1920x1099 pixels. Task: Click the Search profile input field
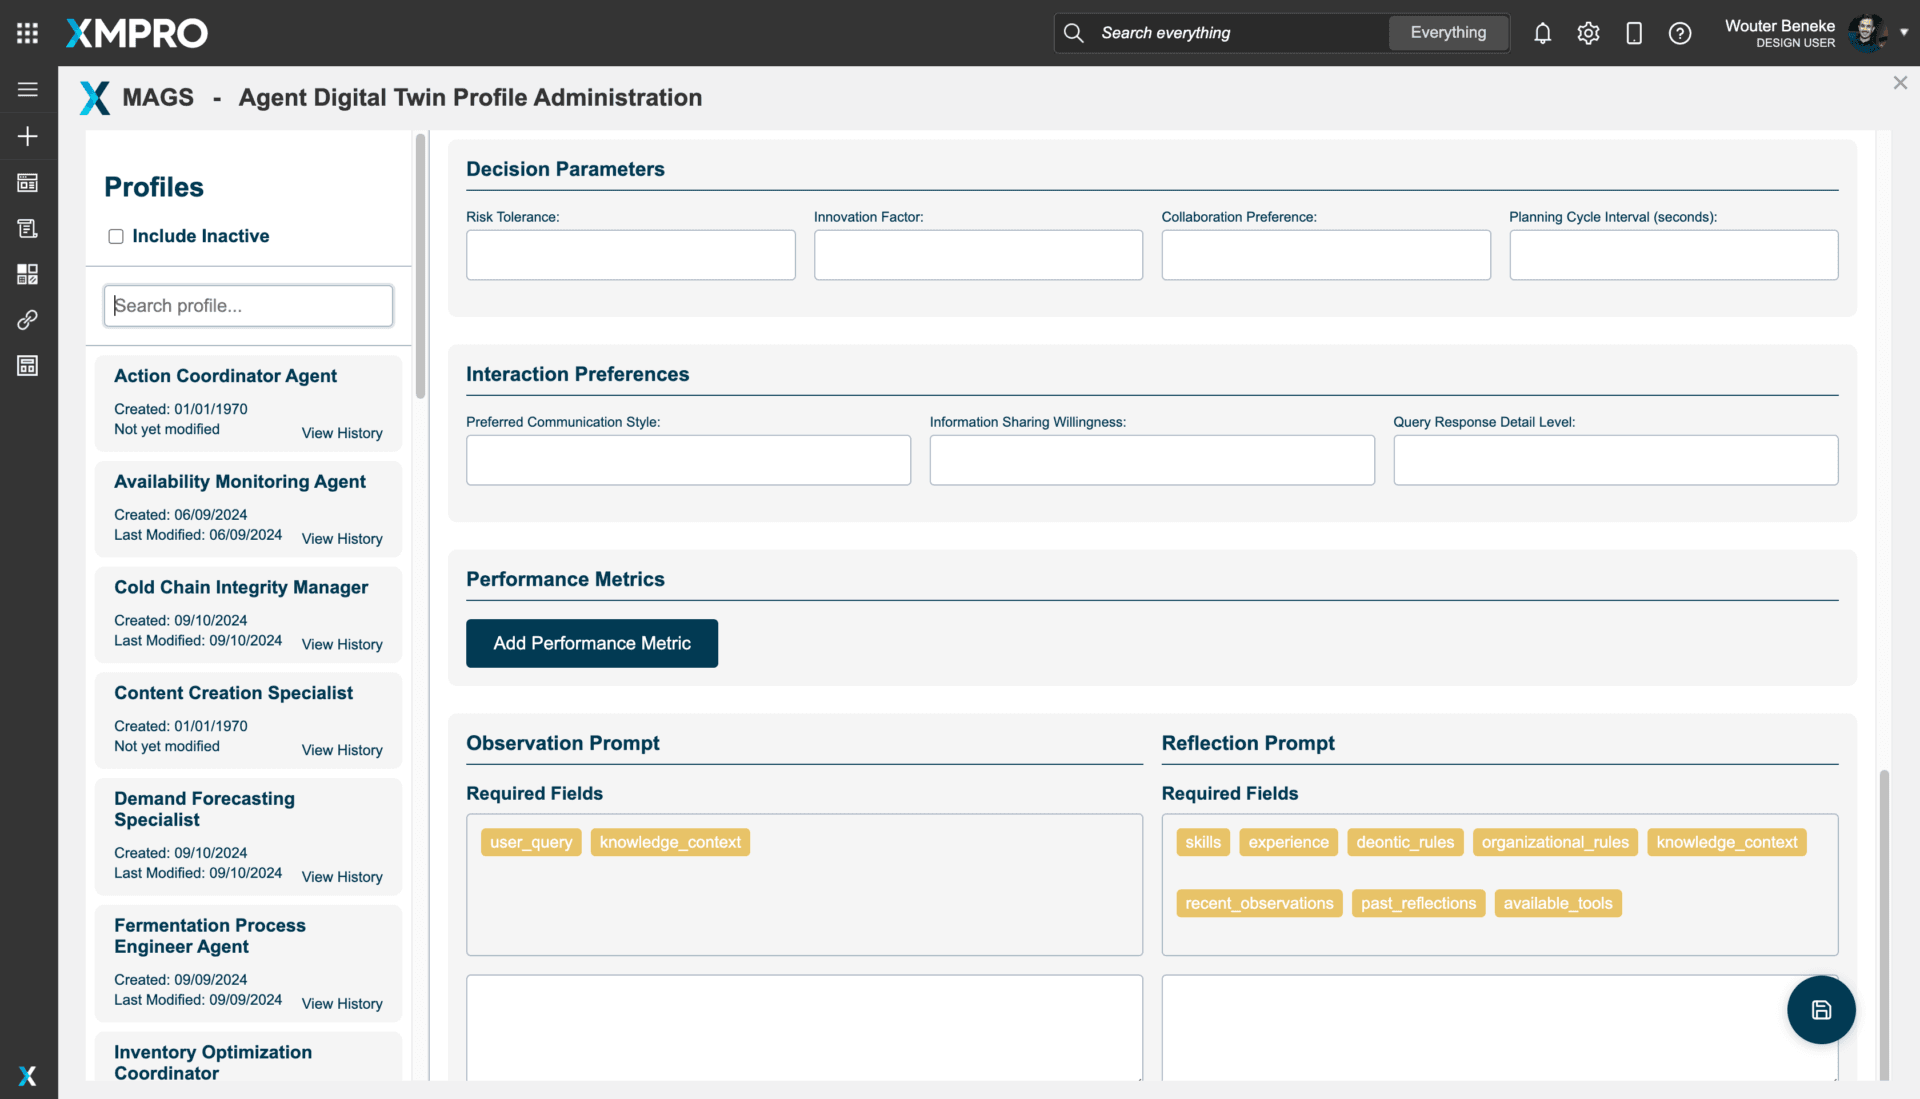click(x=248, y=306)
